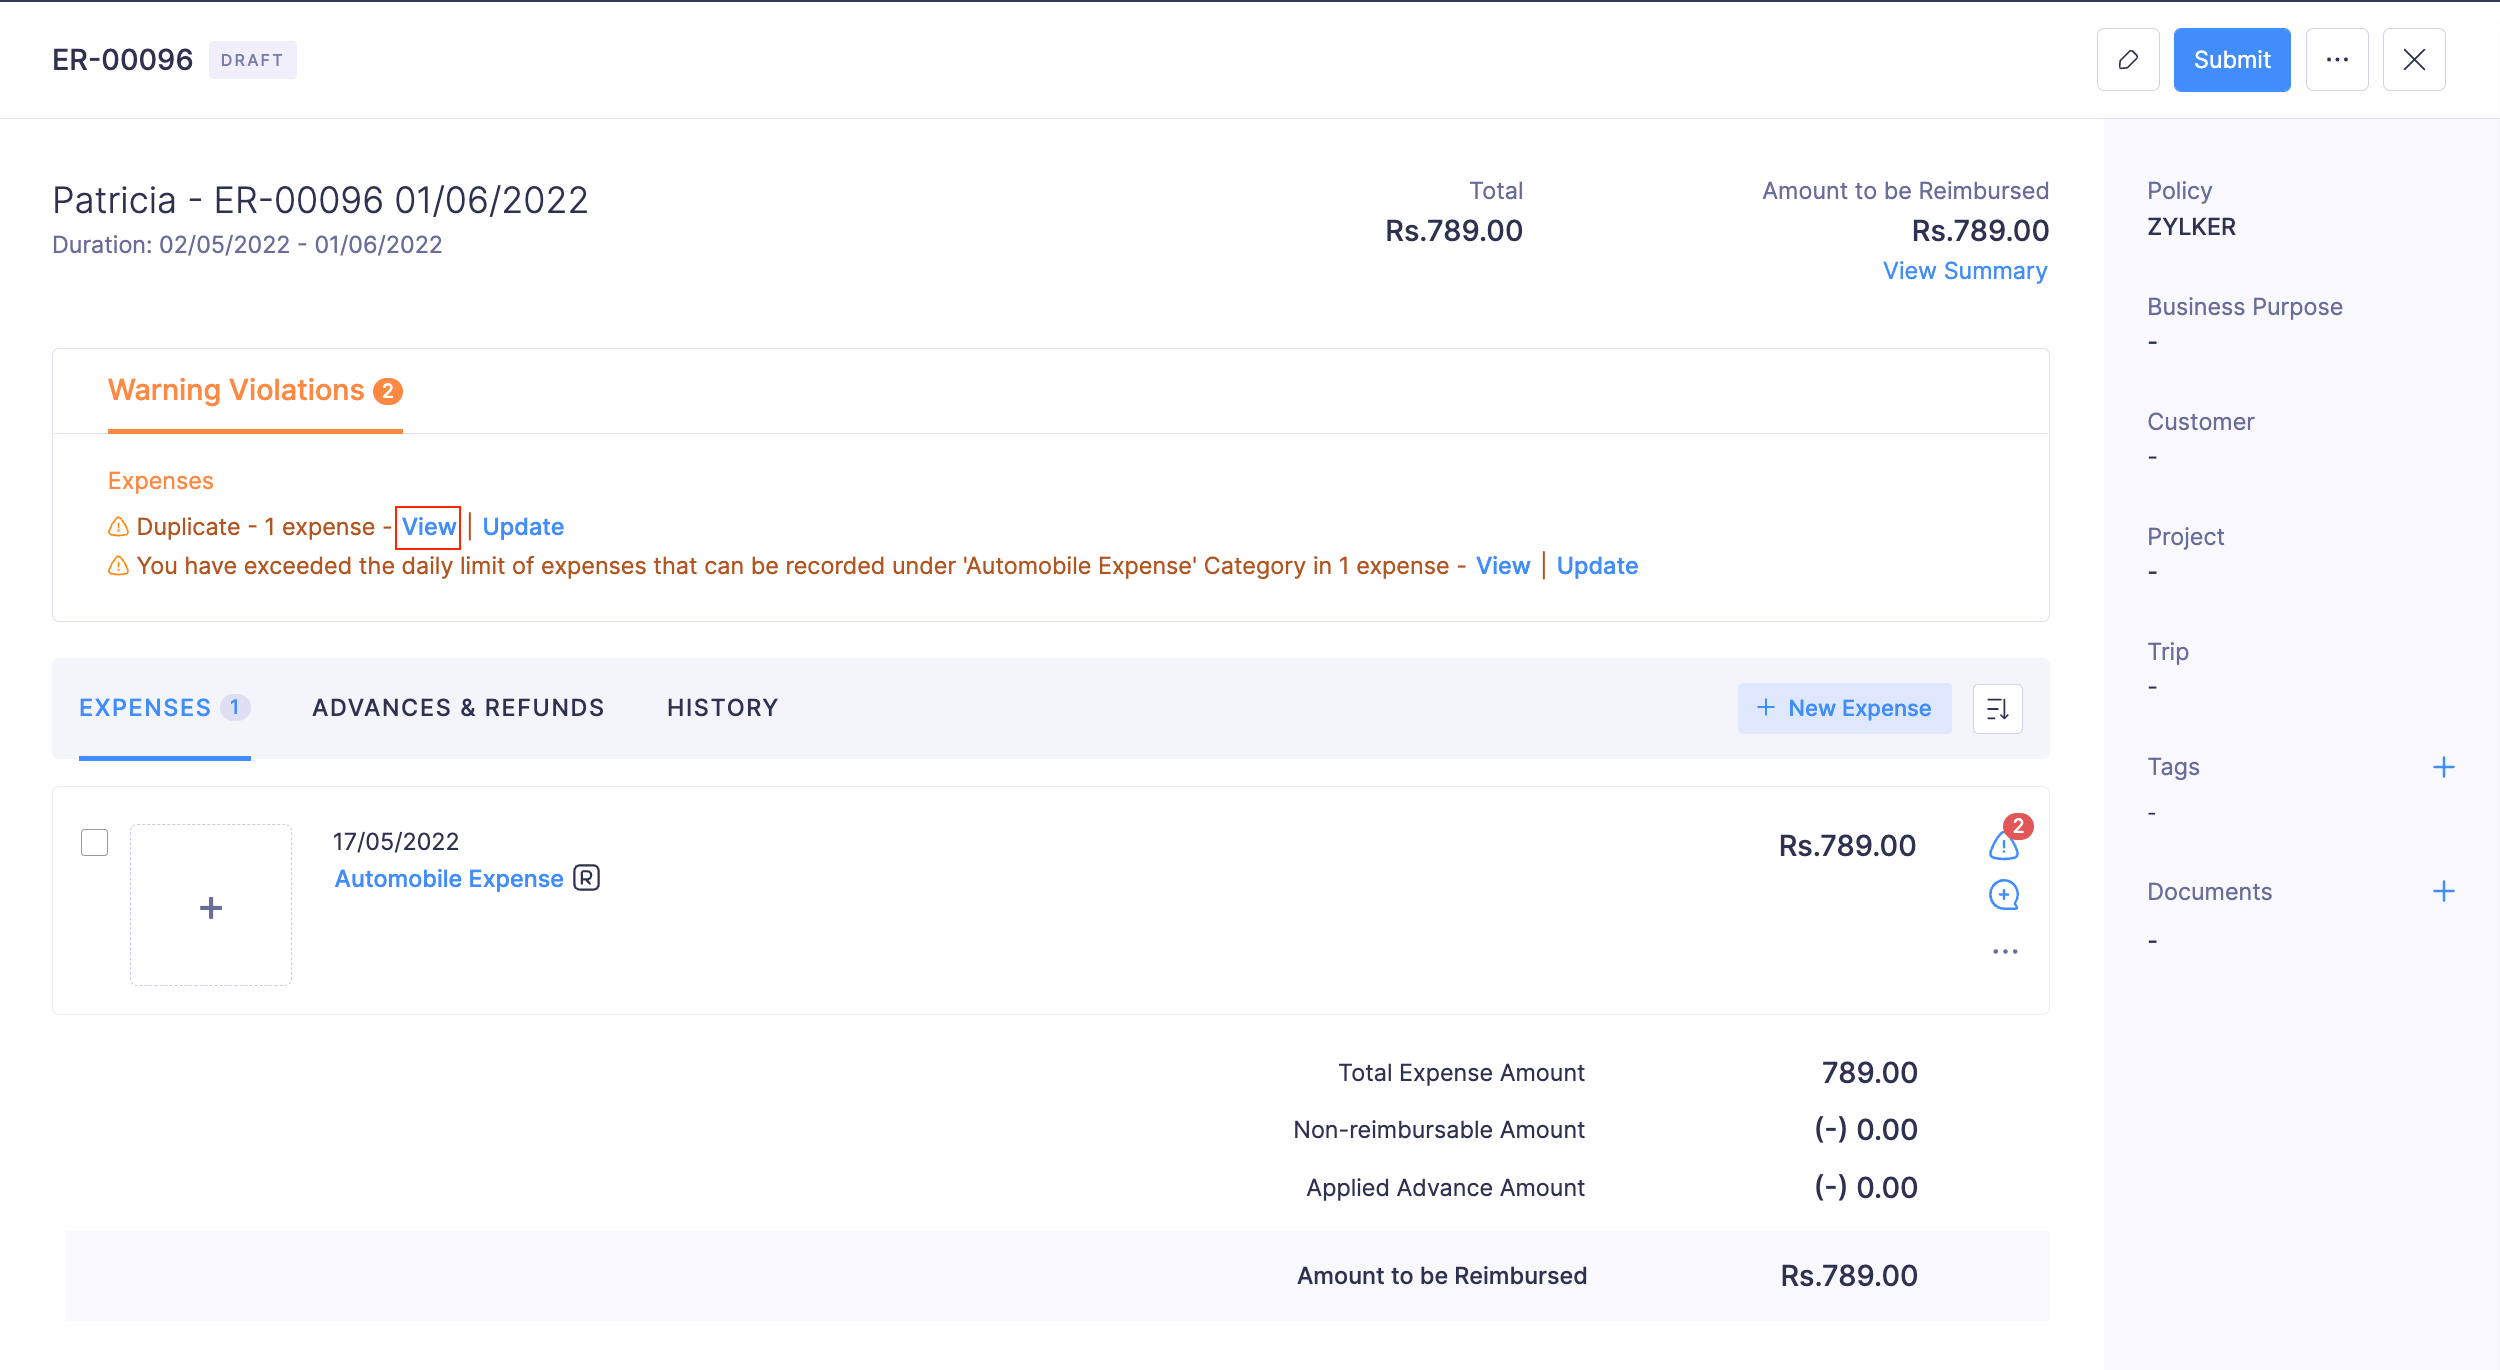Click the Submit button
2500x1370 pixels.
pos(2231,60)
